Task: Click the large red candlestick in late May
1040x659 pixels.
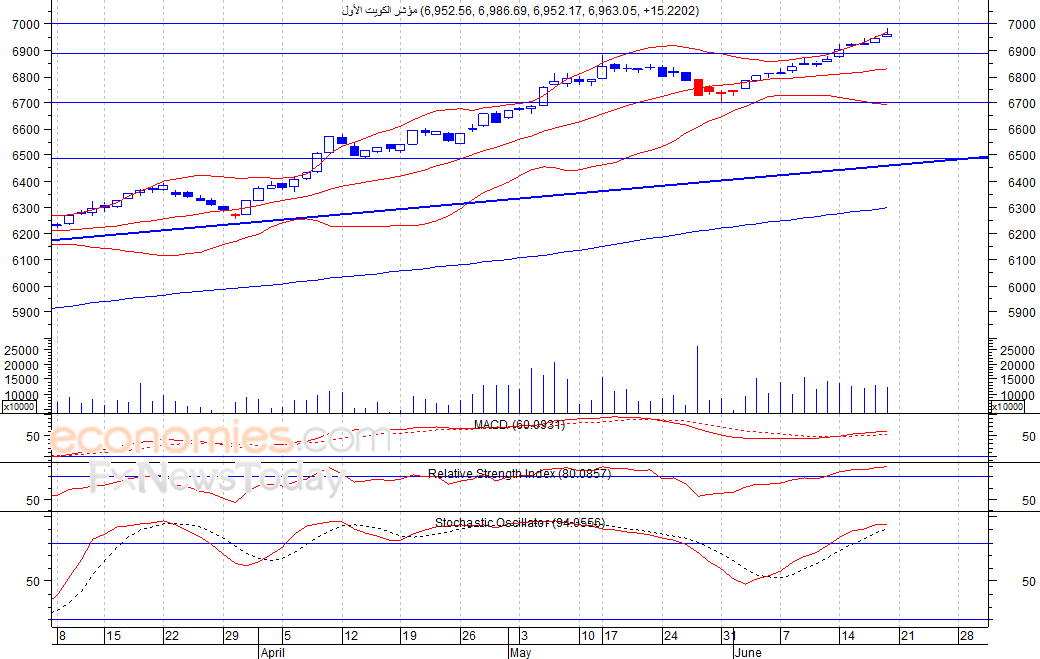Action: (698, 87)
